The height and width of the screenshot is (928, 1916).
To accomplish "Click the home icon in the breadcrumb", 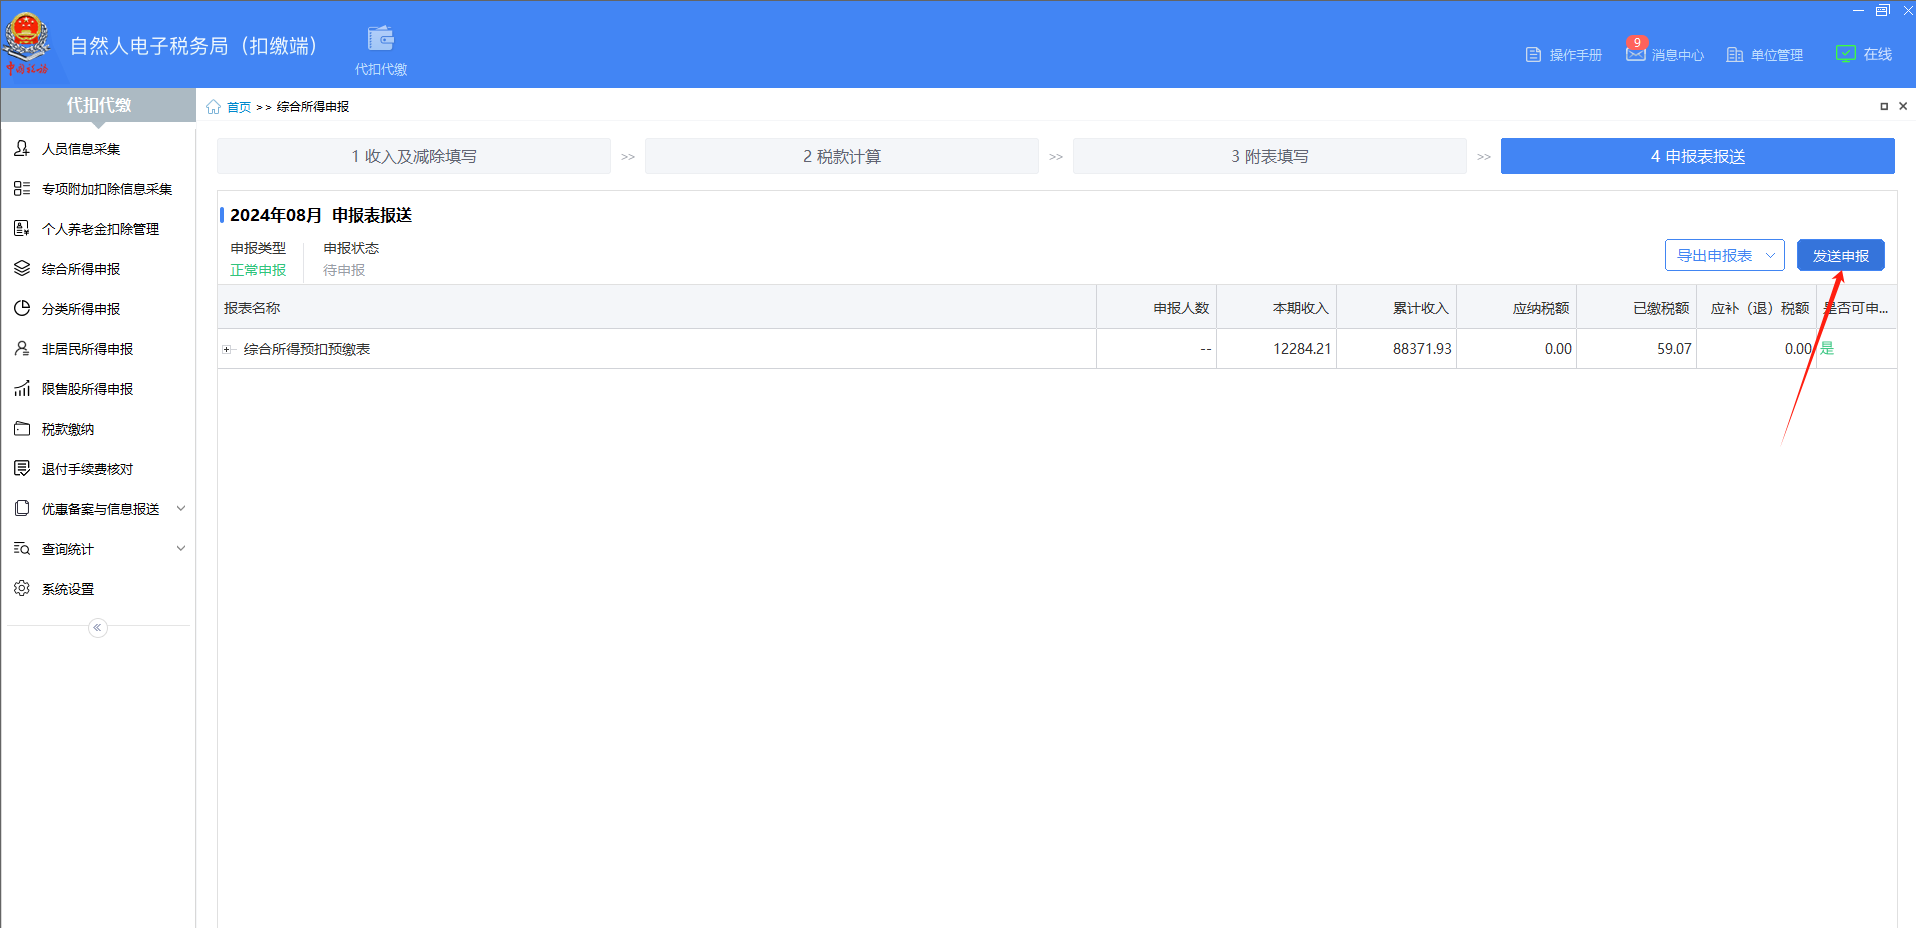I will 213,107.
